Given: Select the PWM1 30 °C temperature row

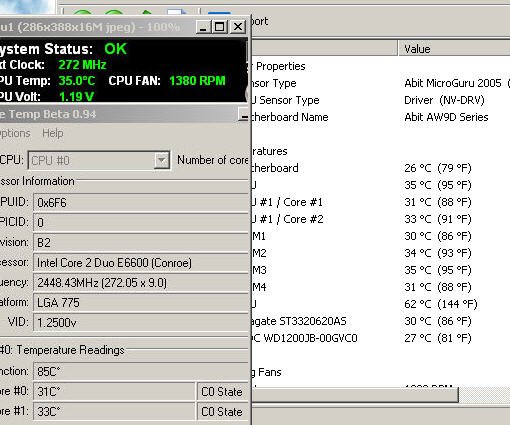Looking at the screenshot, I should pyautogui.click(x=380, y=236).
